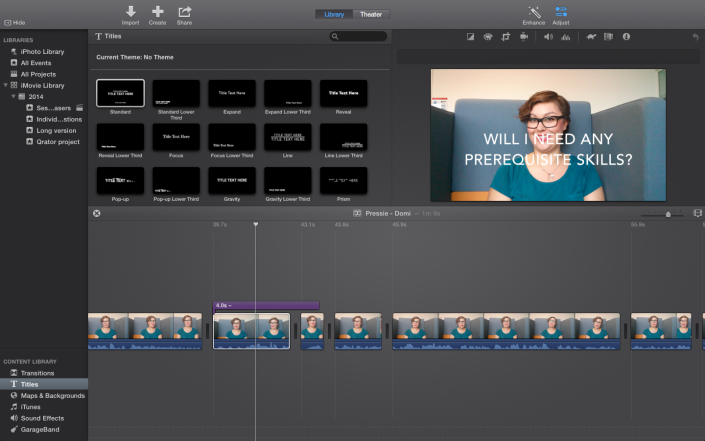Choose the Reveal Lower Third title
705x441 pixels.
pos(120,137)
